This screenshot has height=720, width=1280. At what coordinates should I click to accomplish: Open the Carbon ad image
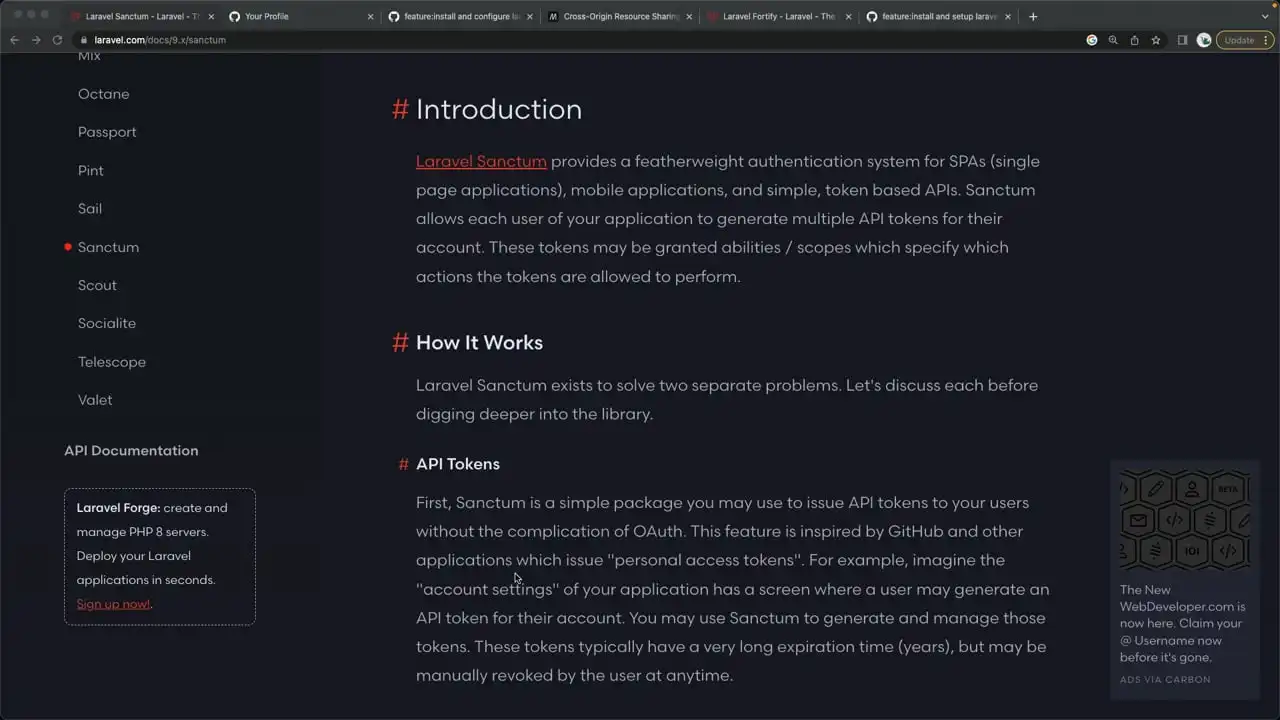(x=1185, y=520)
